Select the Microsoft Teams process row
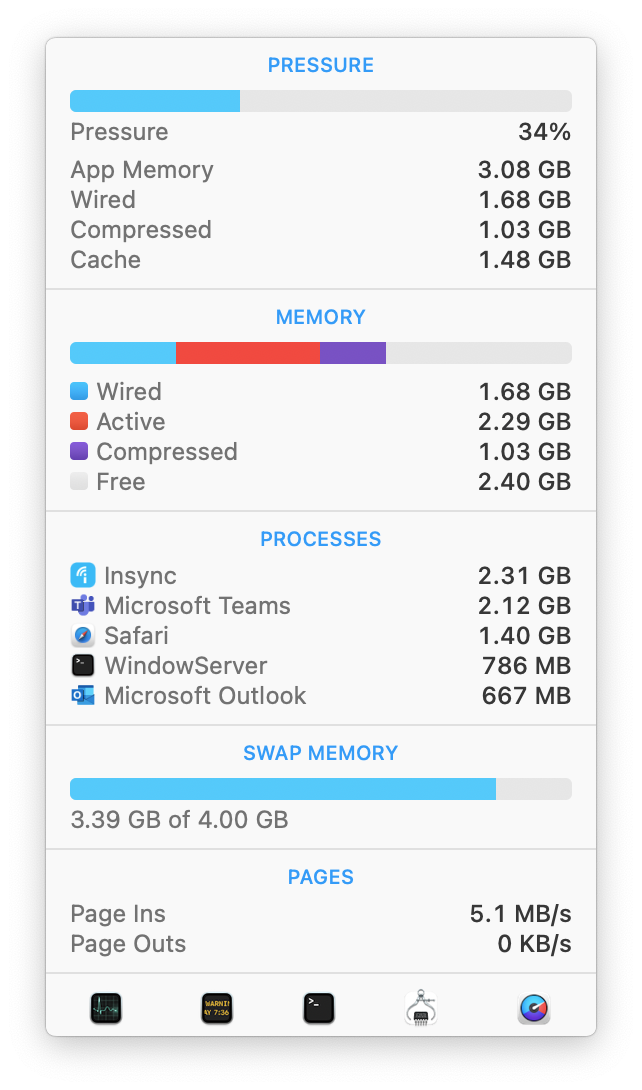Screen dimensions: 642x1090 [x=320, y=605]
